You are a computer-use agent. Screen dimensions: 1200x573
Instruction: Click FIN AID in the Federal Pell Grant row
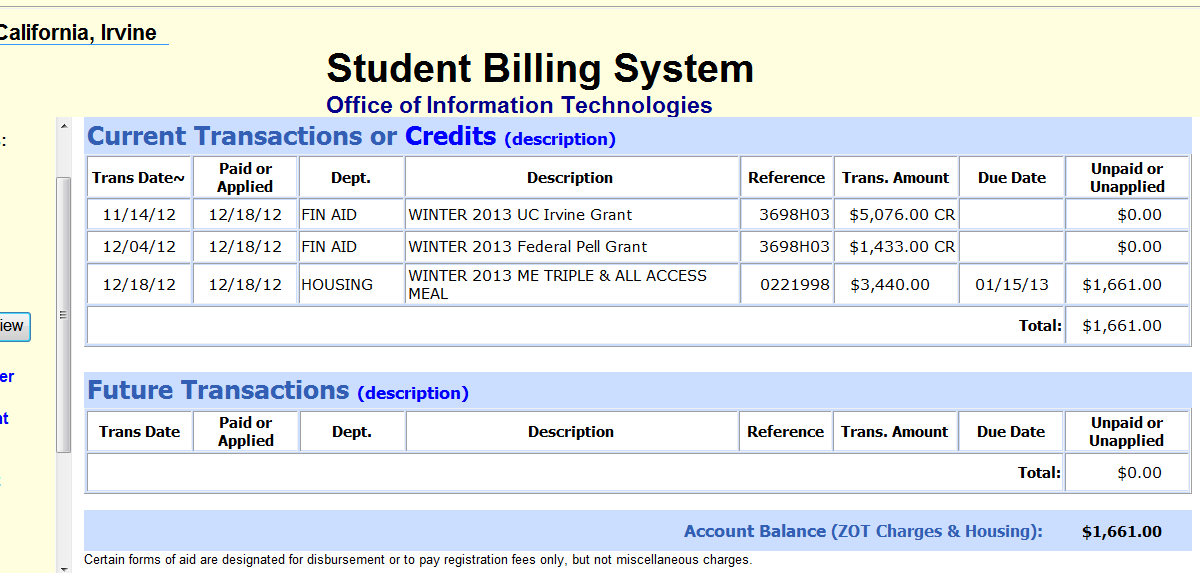tap(329, 247)
